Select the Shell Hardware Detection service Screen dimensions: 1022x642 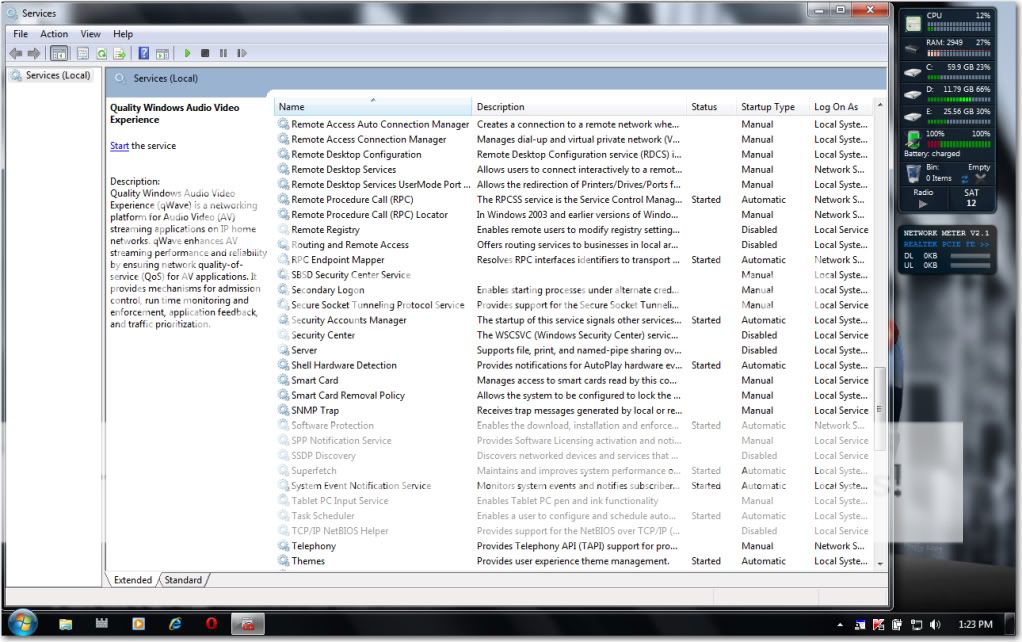574,366
